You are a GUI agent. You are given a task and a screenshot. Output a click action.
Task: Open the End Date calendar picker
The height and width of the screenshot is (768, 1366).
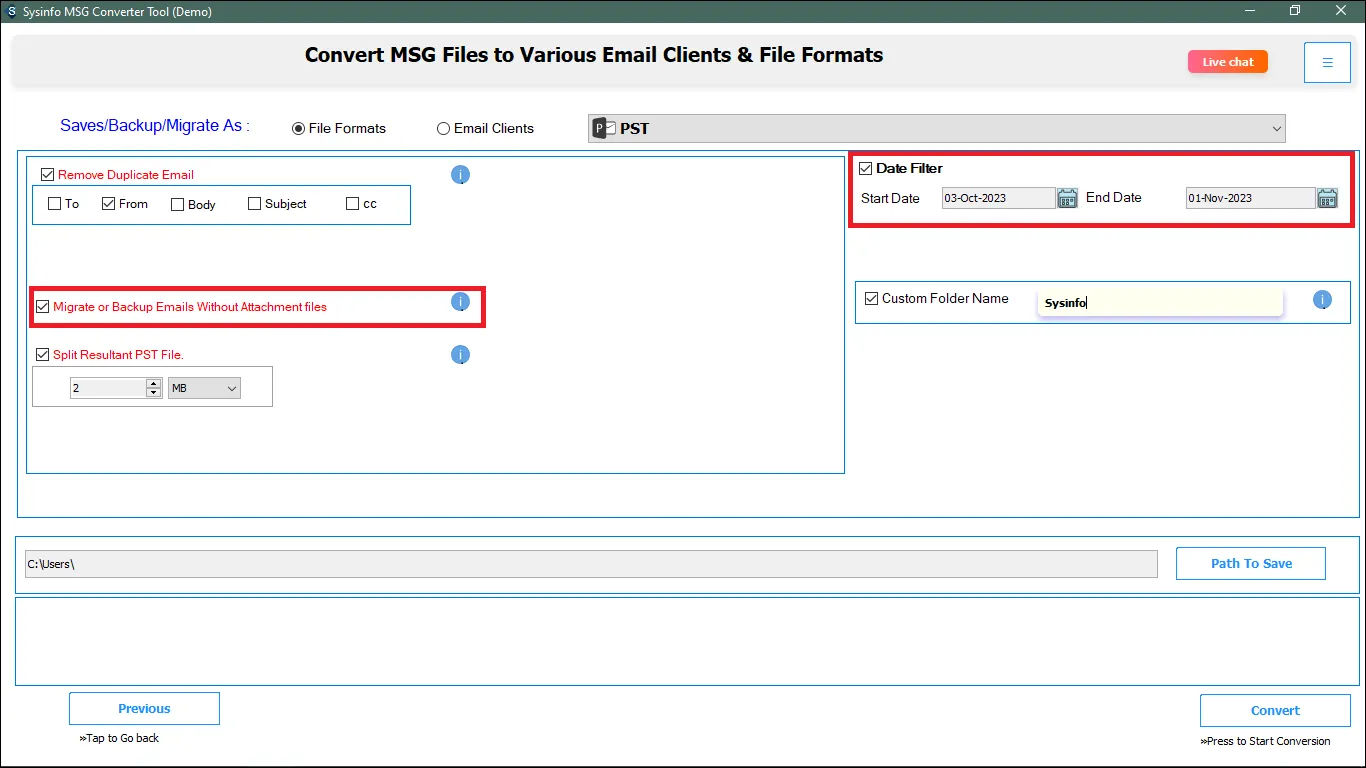[1327, 198]
